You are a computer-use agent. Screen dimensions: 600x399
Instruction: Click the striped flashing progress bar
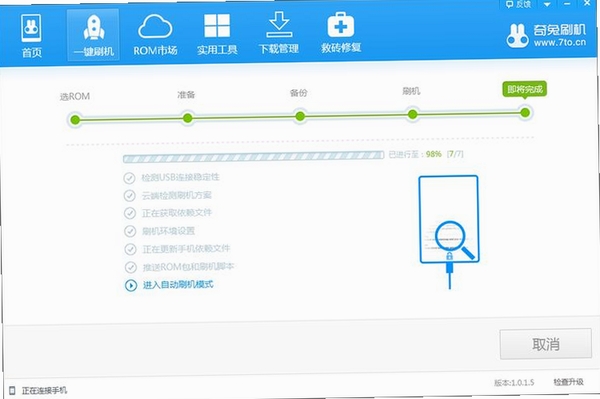[253, 157]
